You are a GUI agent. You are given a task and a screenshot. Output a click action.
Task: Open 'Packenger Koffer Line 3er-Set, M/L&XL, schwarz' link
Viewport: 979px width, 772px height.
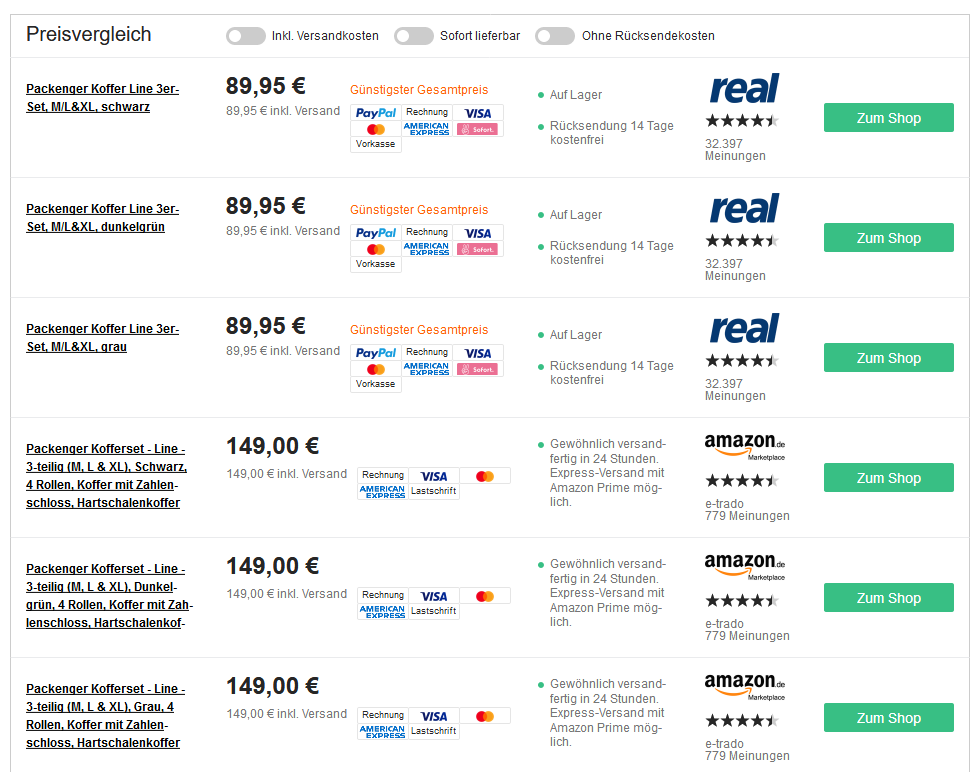click(x=102, y=98)
